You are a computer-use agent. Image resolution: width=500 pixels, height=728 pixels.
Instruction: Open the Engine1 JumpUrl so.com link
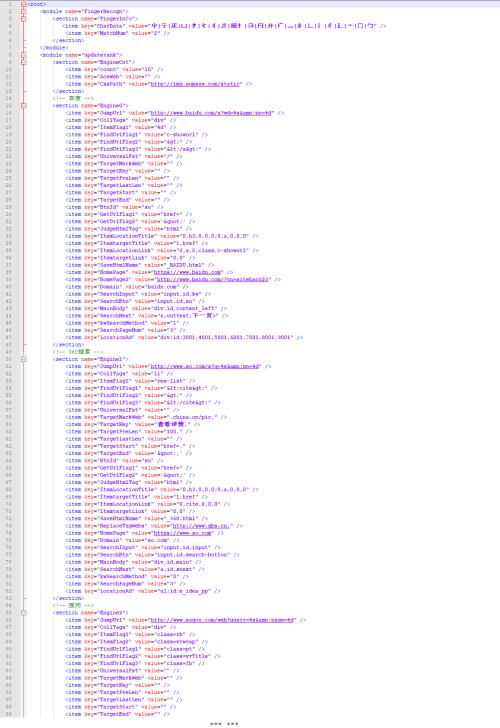point(205,366)
